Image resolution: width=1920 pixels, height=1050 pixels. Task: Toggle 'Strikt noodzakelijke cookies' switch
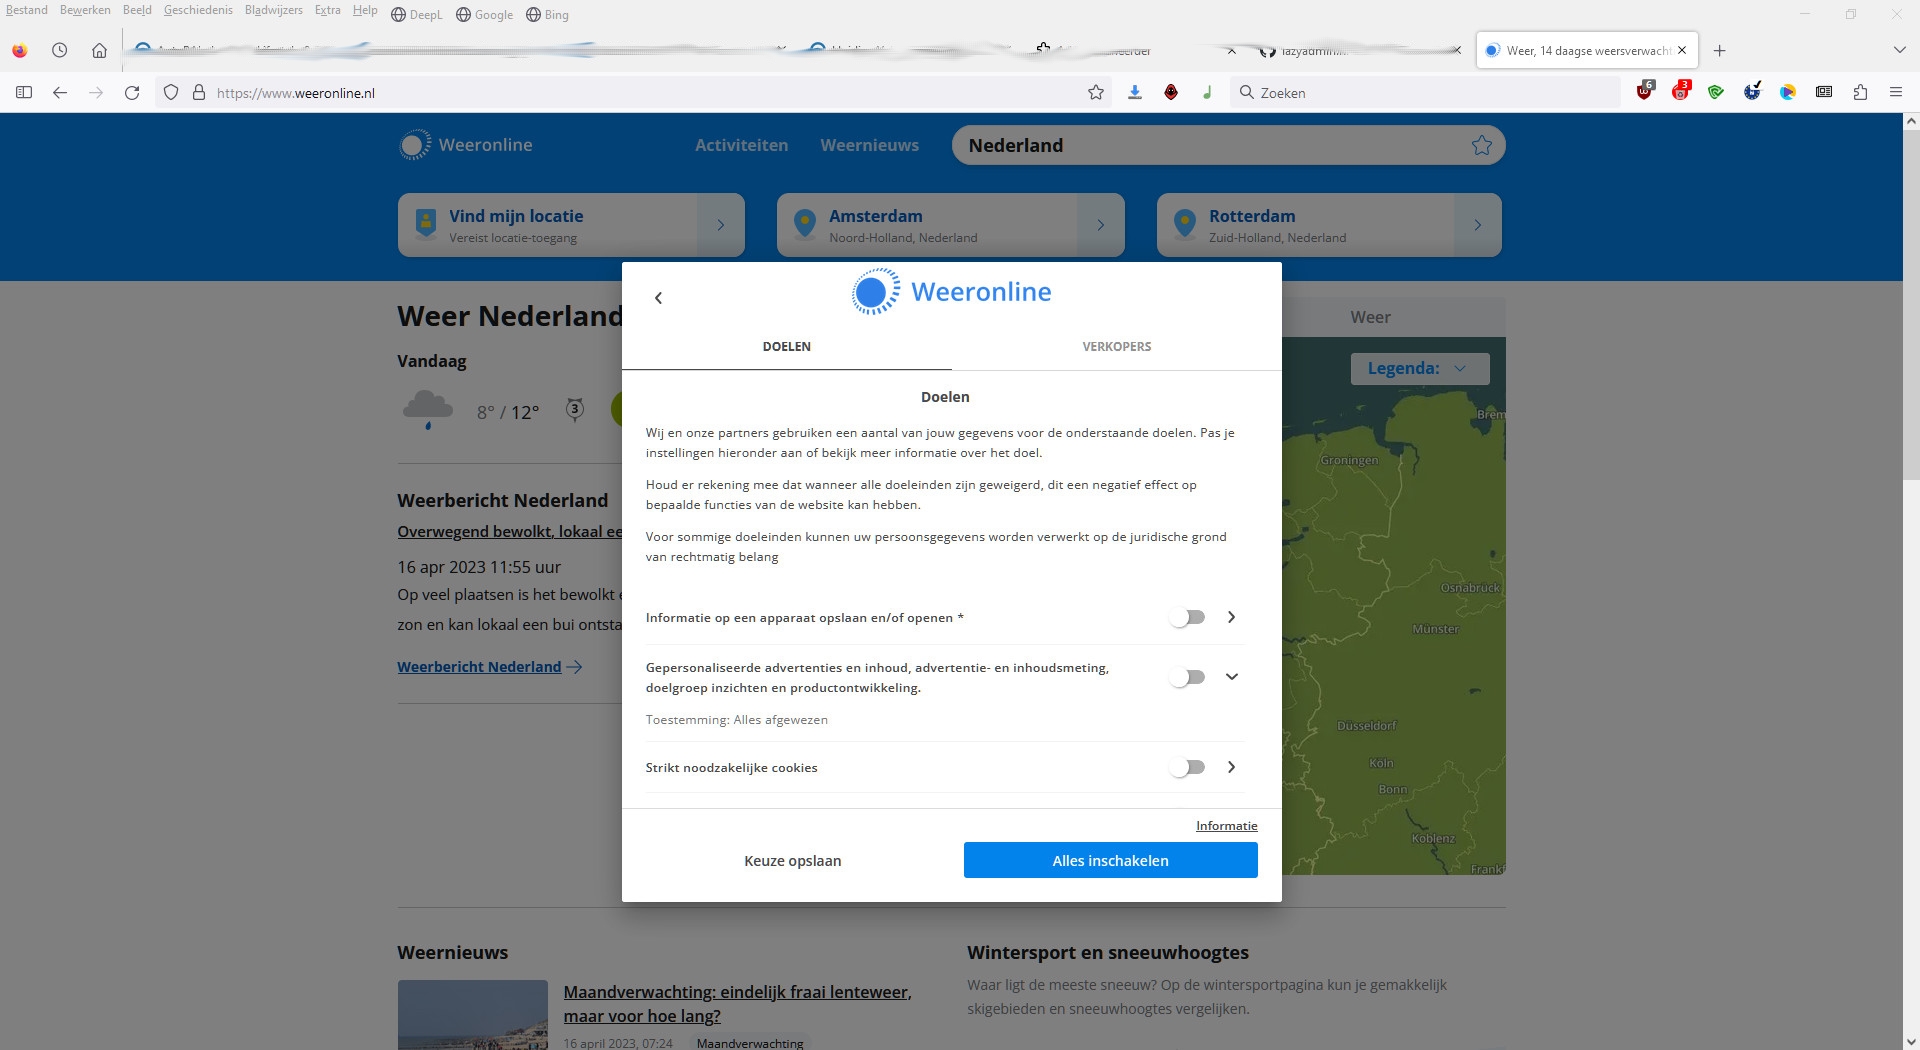click(x=1188, y=767)
